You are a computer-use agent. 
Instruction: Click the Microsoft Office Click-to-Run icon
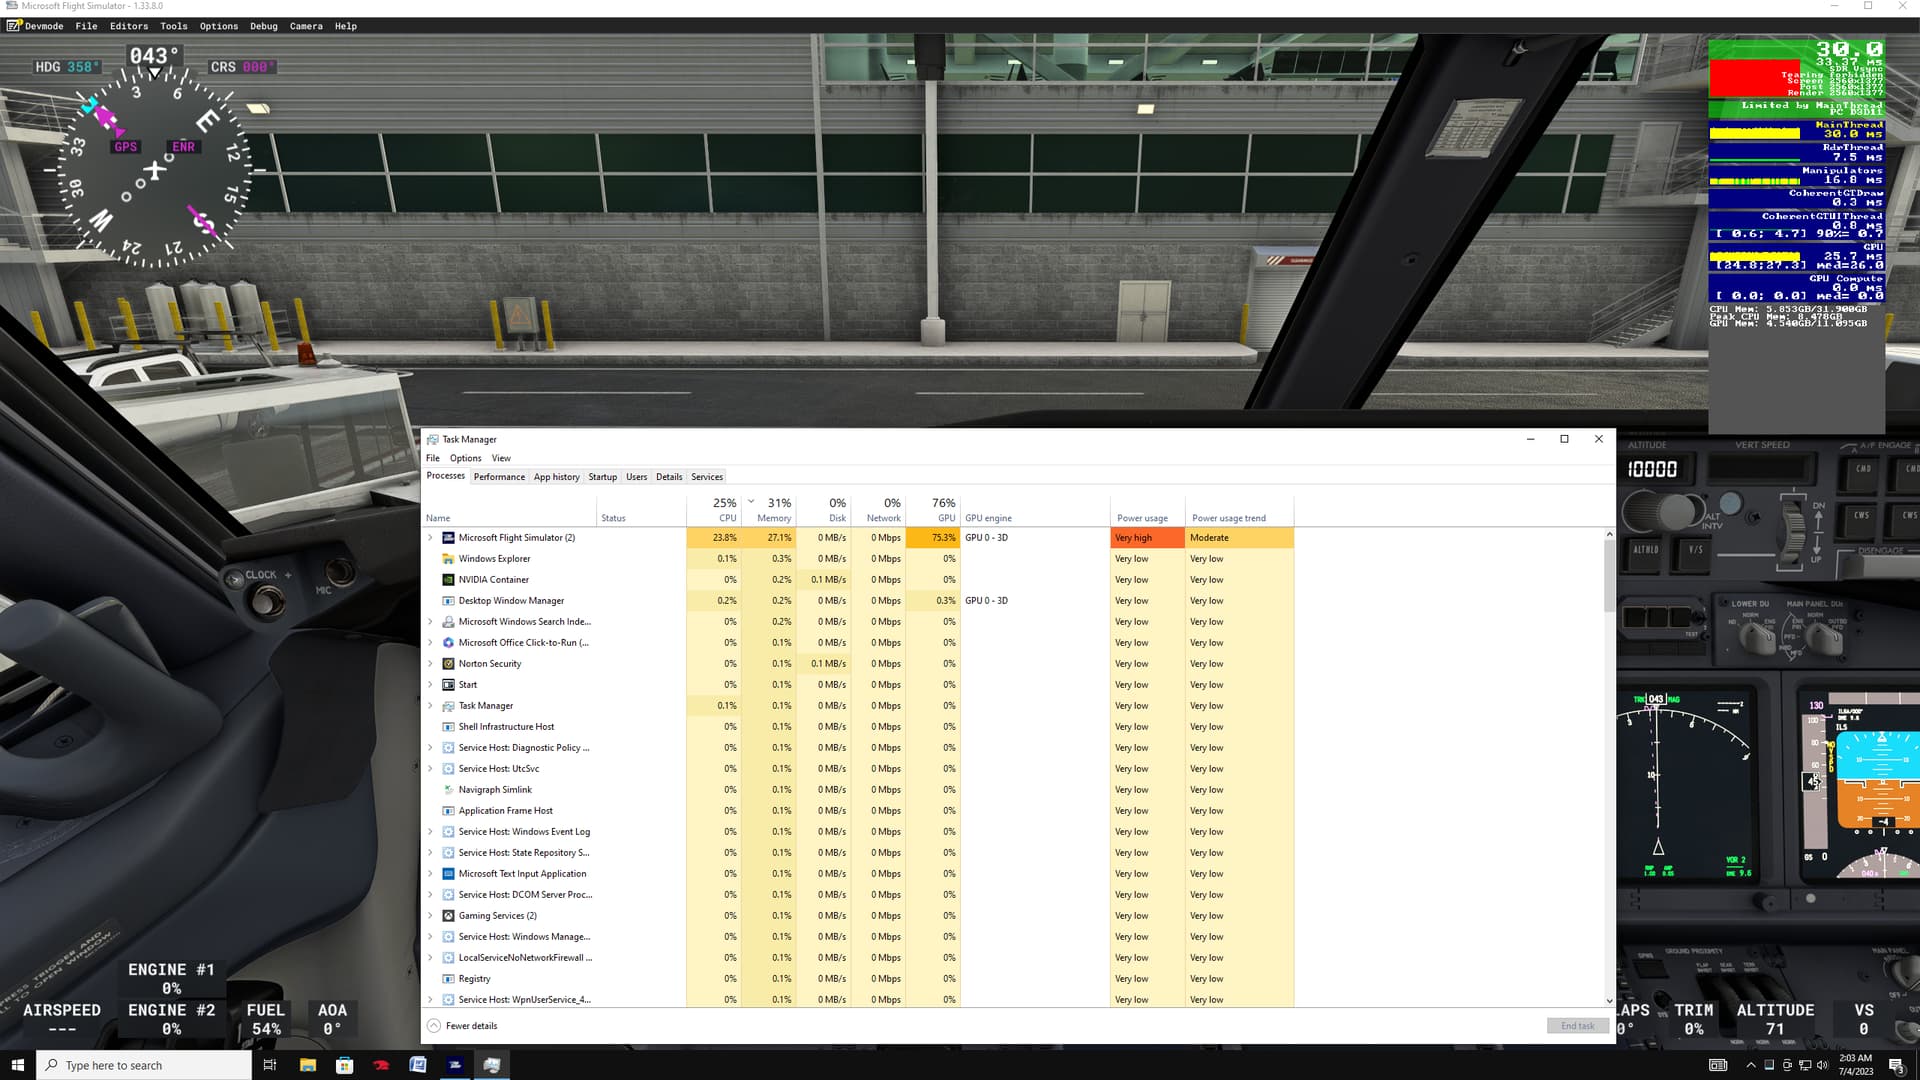click(448, 643)
